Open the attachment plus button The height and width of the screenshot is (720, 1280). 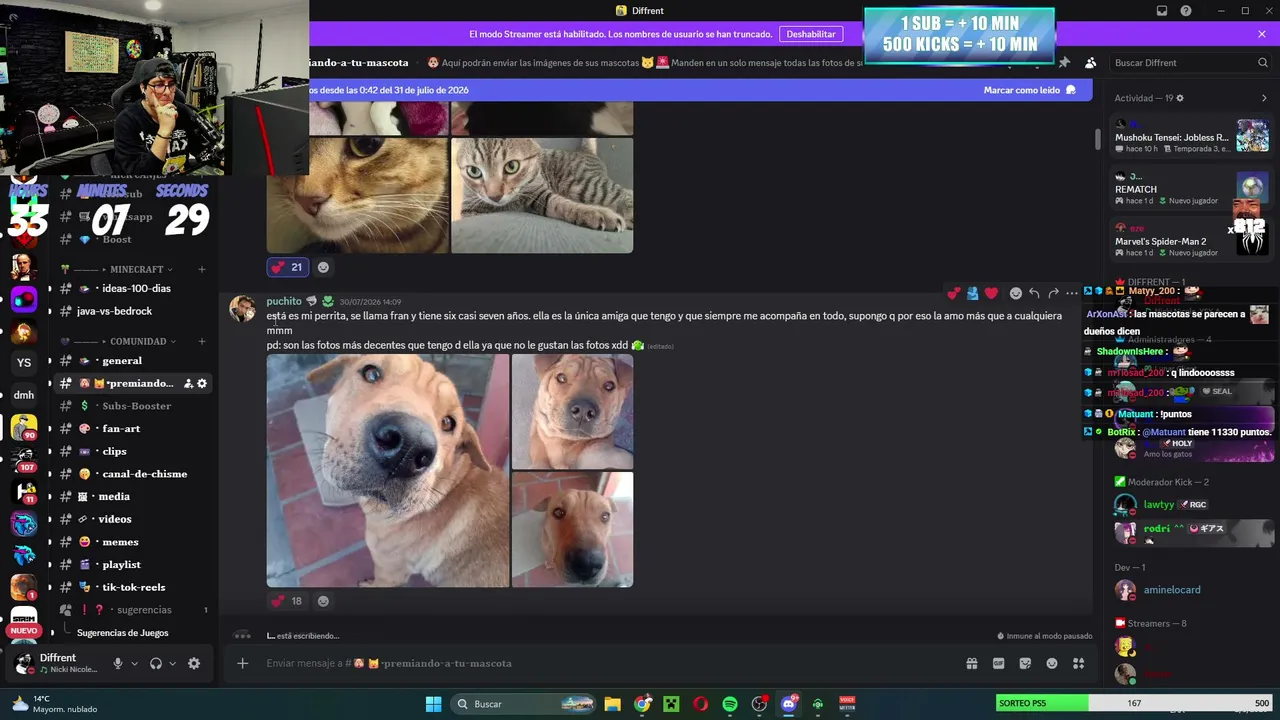tap(242, 663)
